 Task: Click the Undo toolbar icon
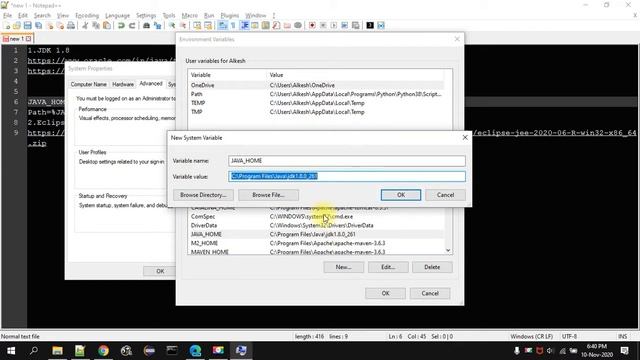[121, 25]
